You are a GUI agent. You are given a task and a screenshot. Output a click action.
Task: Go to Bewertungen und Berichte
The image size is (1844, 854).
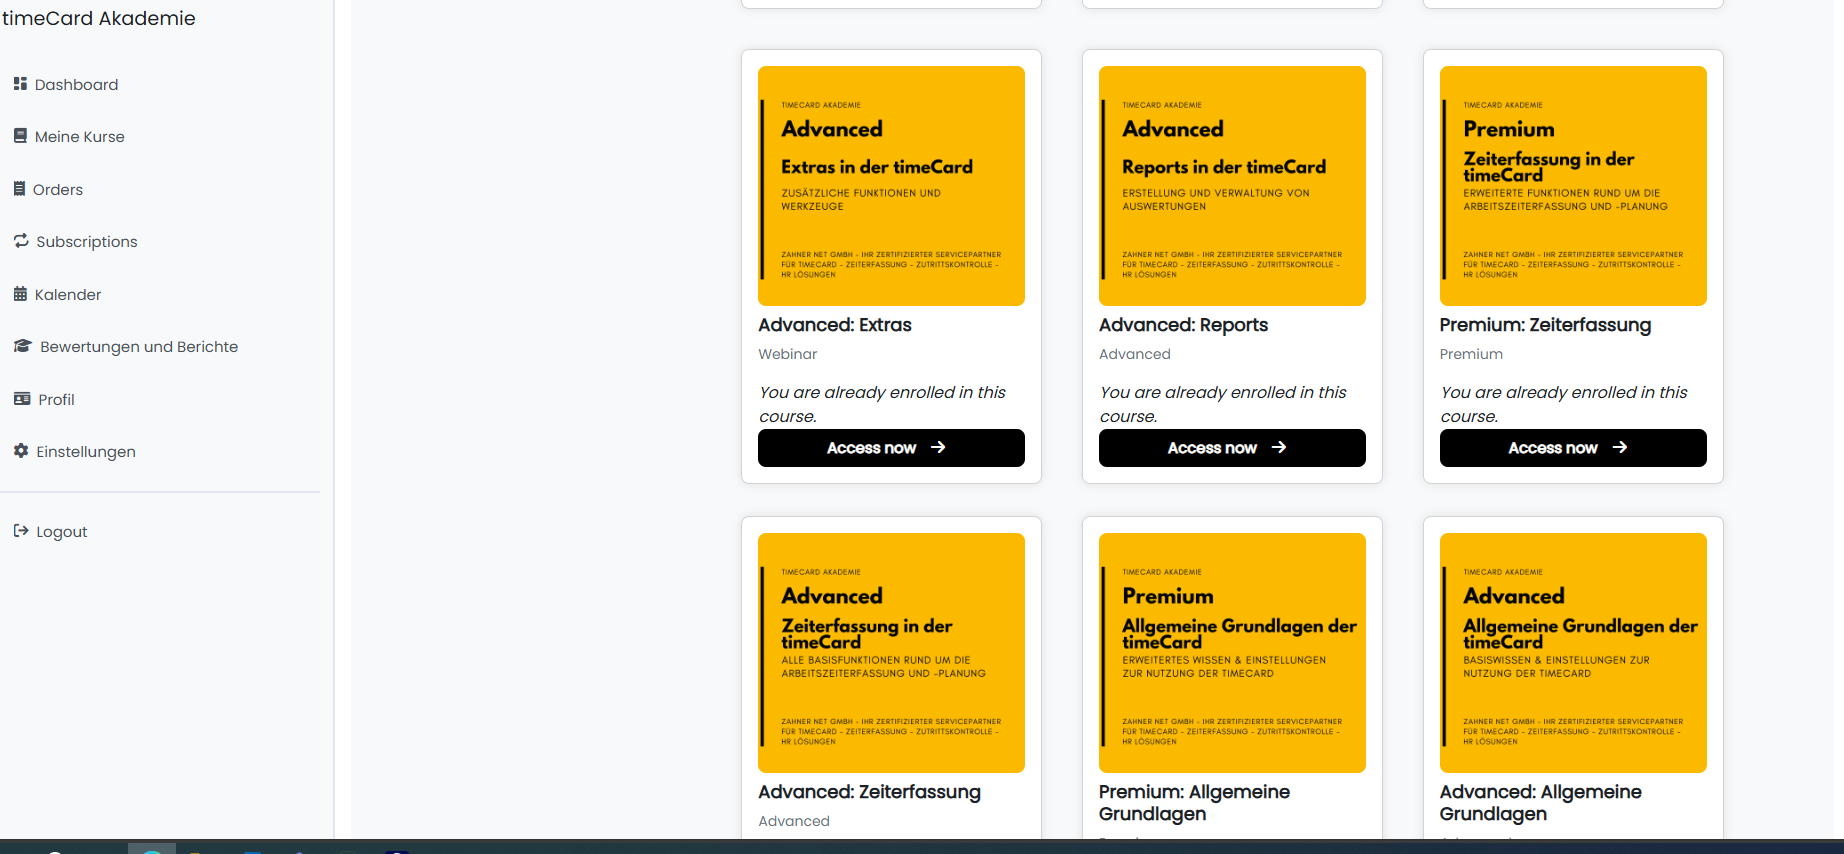point(139,347)
